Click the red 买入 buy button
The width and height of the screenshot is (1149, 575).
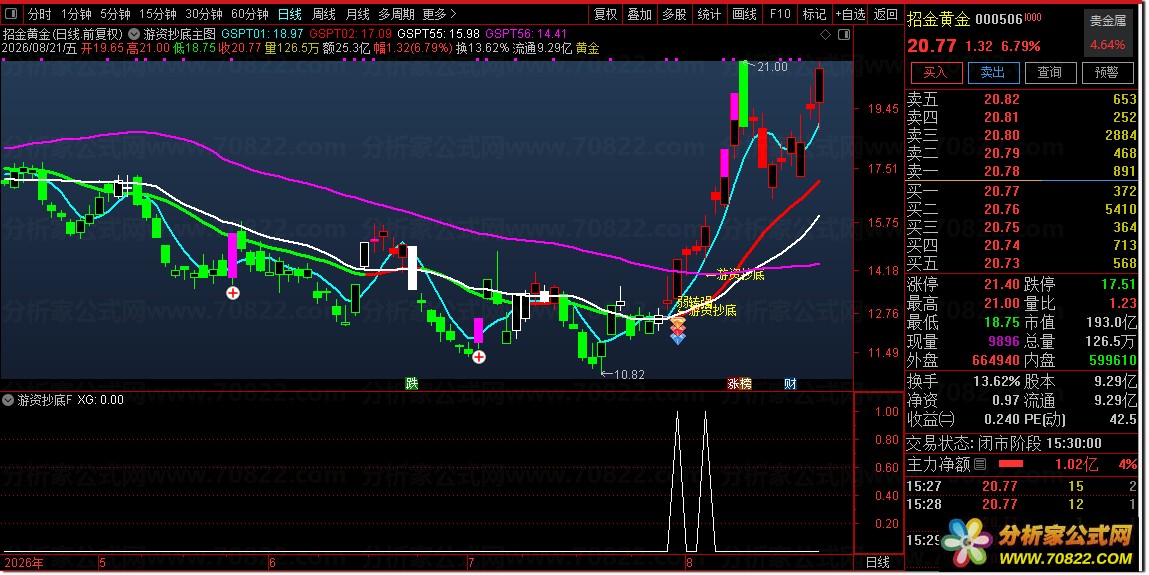coord(935,73)
